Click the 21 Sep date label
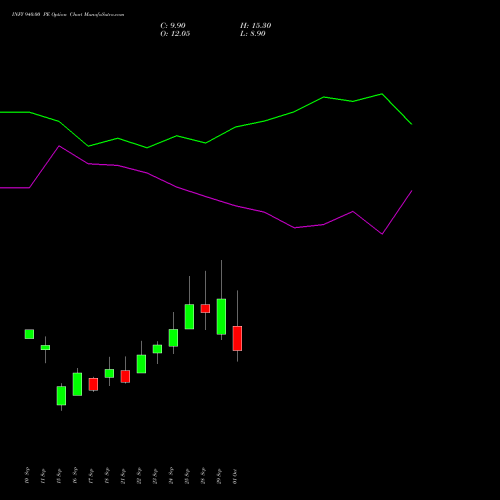The height and width of the screenshot is (500, 500). coord(123,475)
